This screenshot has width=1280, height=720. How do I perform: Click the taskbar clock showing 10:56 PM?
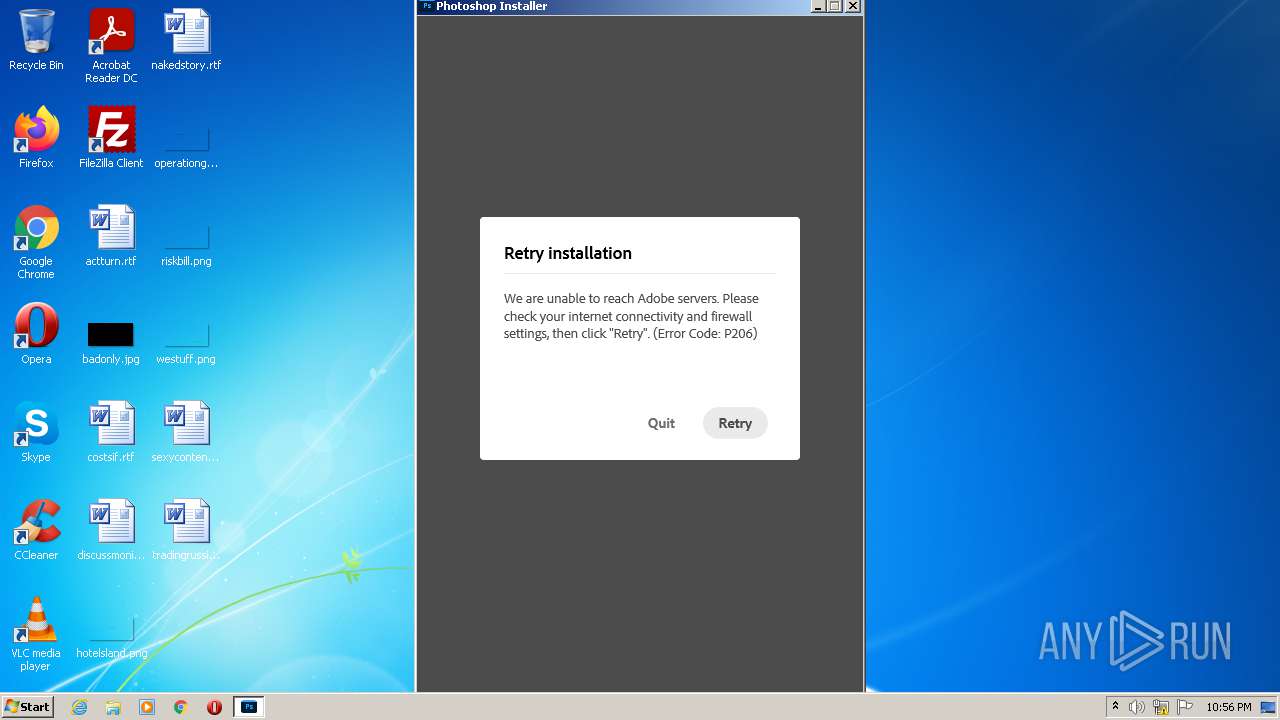coord(1228,707)
